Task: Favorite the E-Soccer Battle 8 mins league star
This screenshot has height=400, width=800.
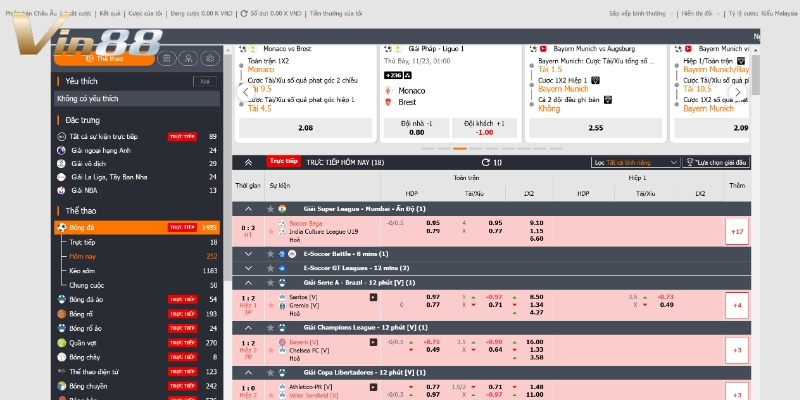Action: tap(270, 254)
